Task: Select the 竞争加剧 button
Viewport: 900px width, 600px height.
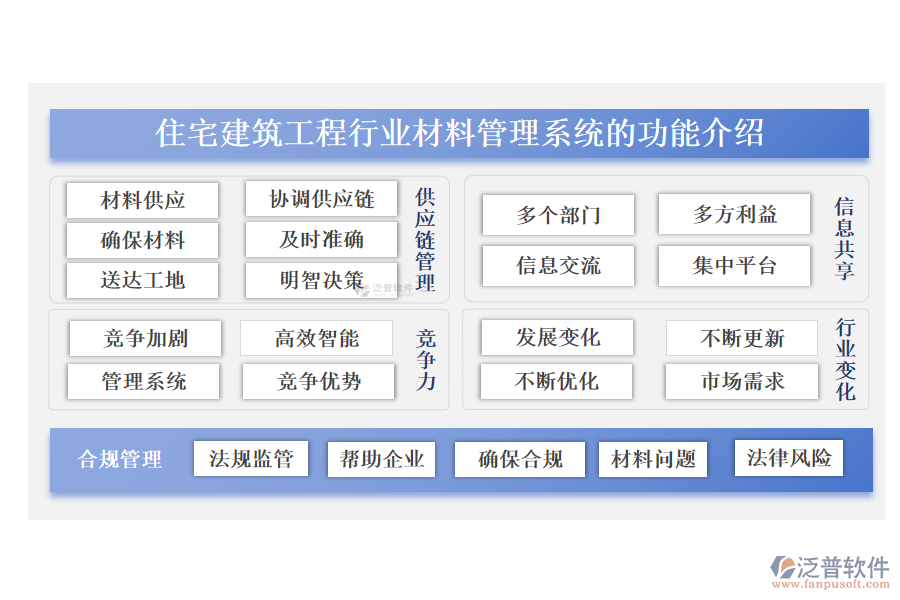Action: pyautogui.click(x=145, y=339)
